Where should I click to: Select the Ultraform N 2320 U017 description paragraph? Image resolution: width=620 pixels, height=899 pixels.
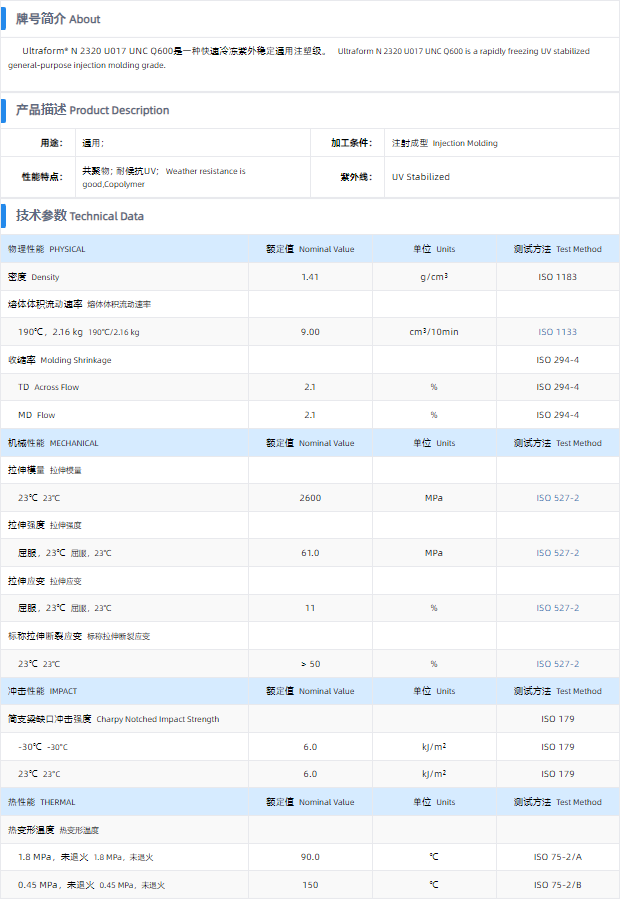pyautogui.click(x=299, y=58)
